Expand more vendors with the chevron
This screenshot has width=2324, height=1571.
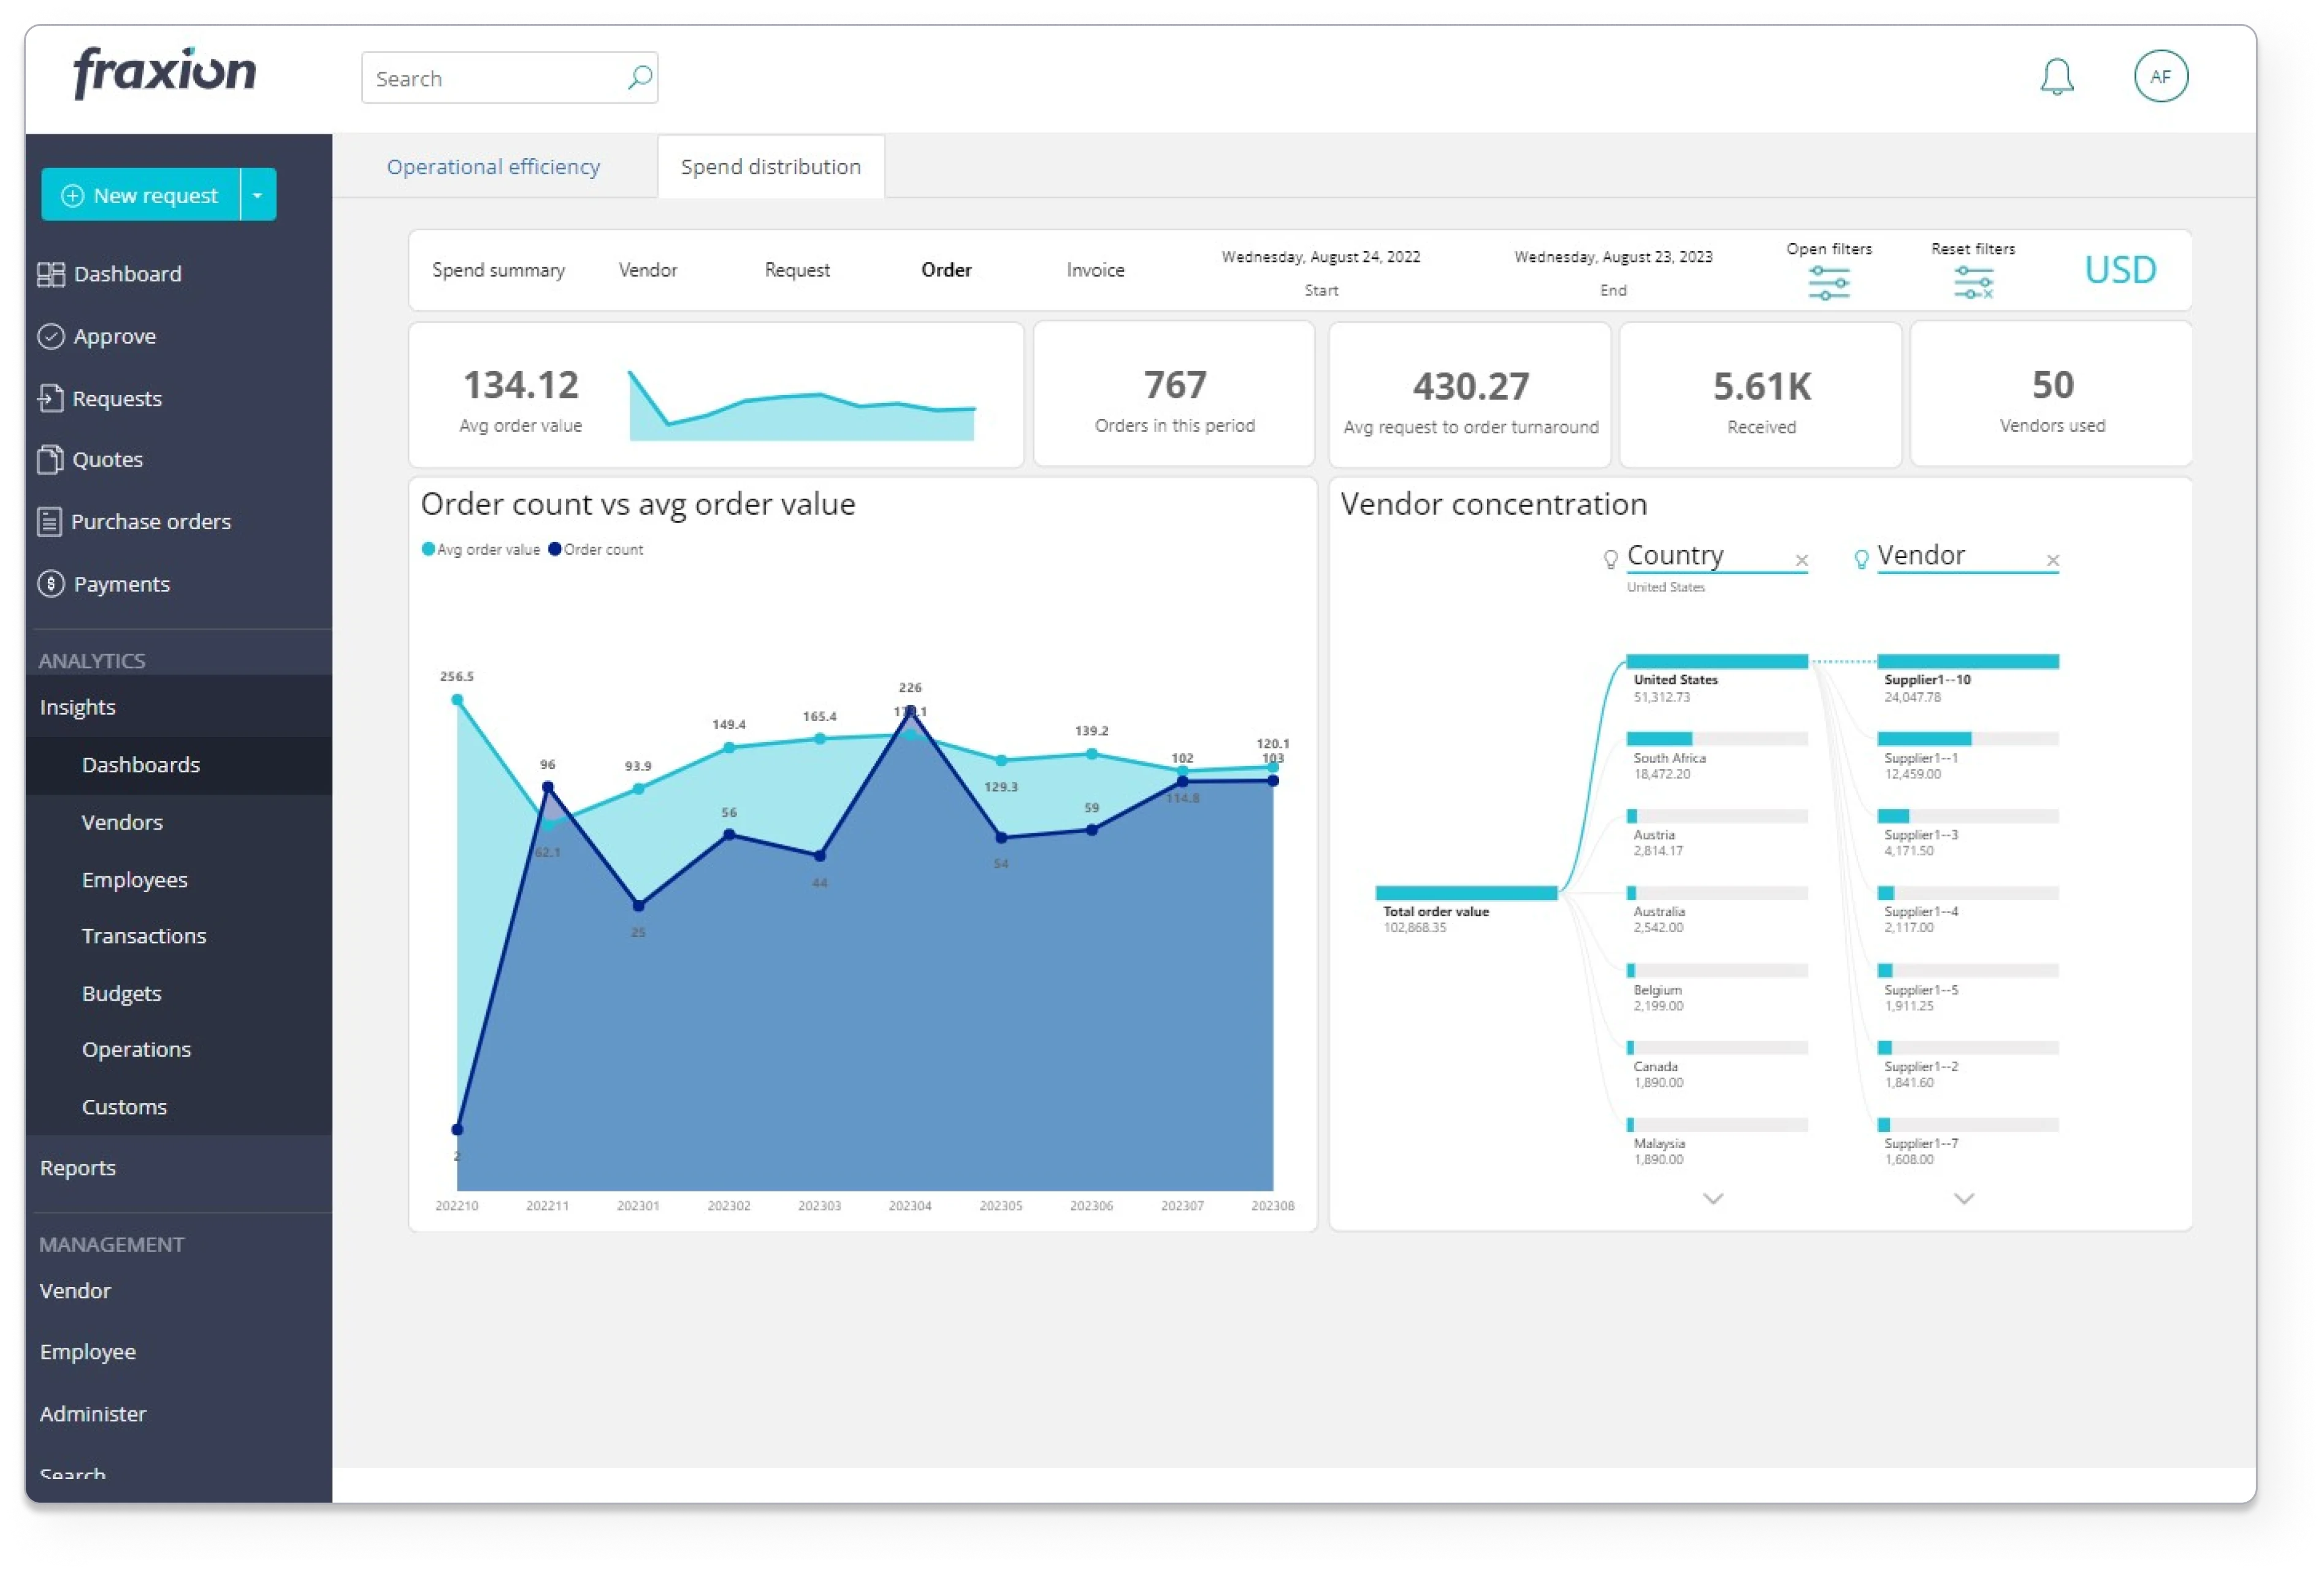click(1963, 1198)
